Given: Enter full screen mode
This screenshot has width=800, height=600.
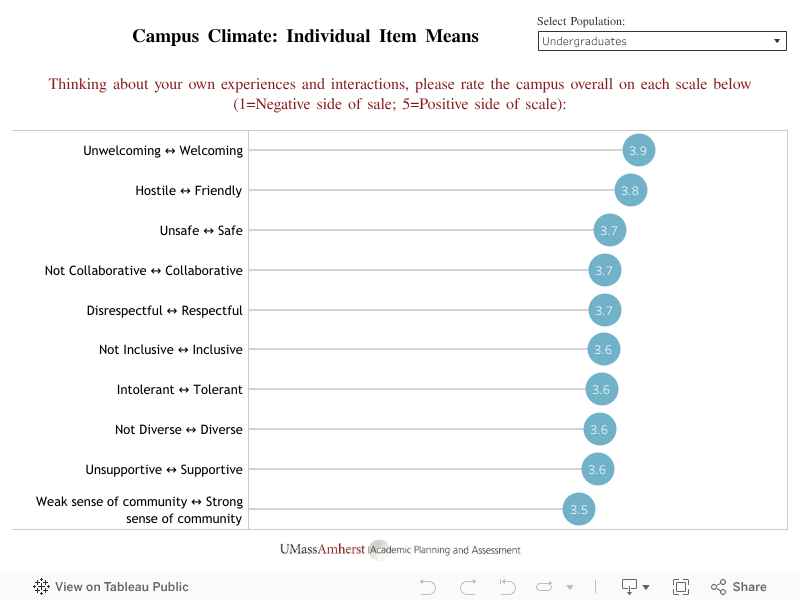Looking at the screenshot, I should 681,587.
